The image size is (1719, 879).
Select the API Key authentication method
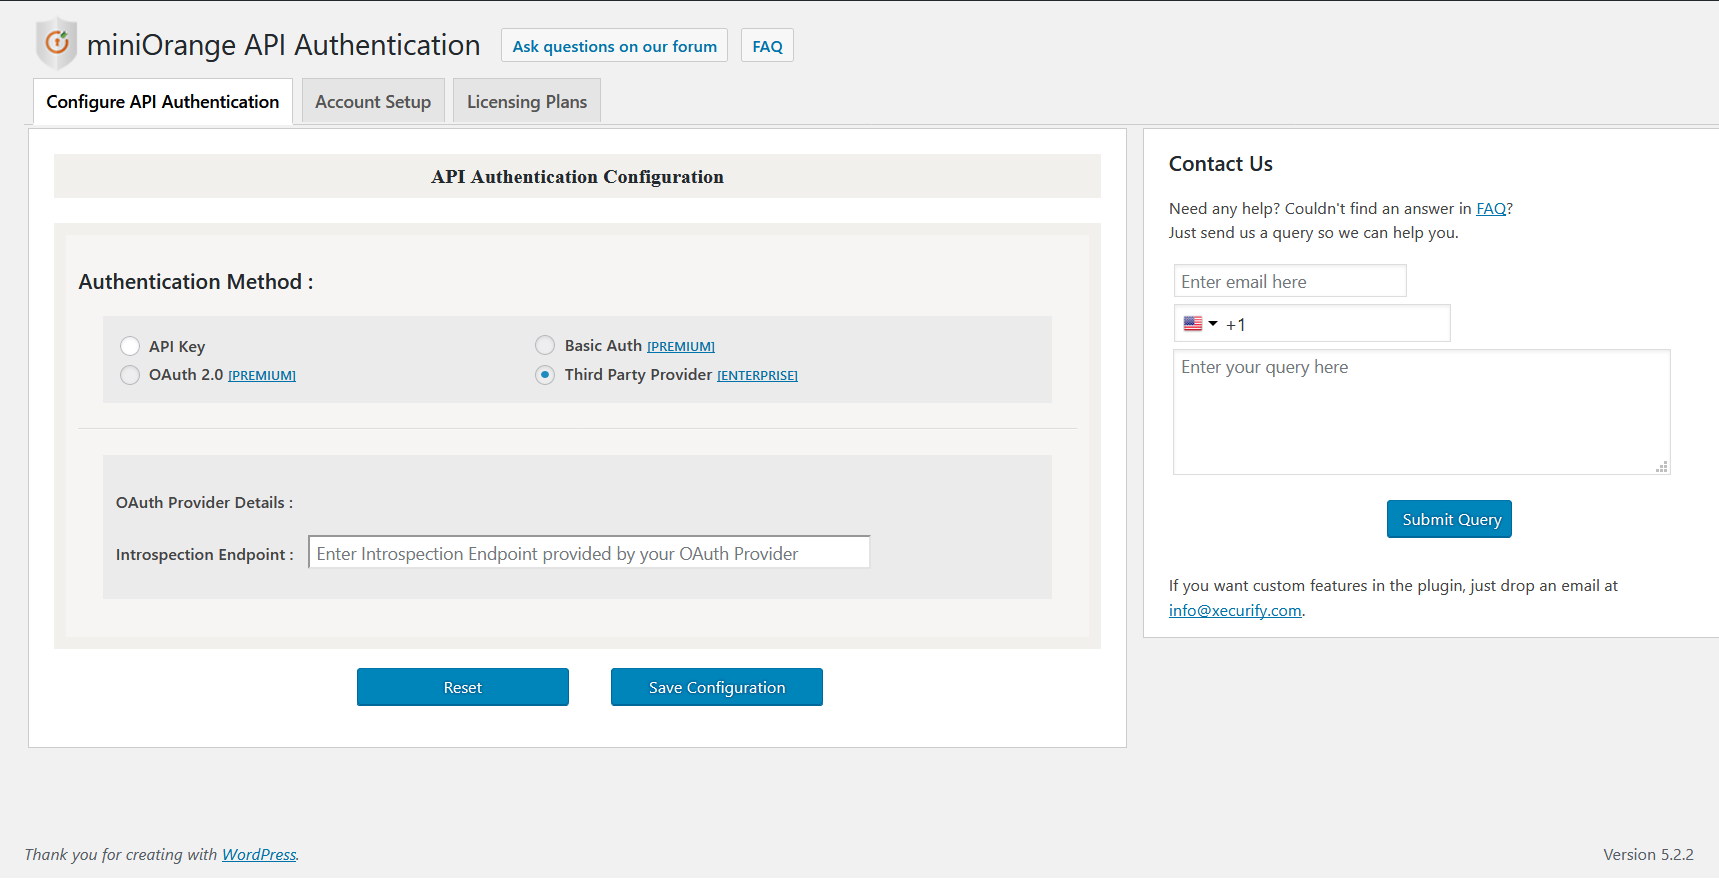(130, 346)
